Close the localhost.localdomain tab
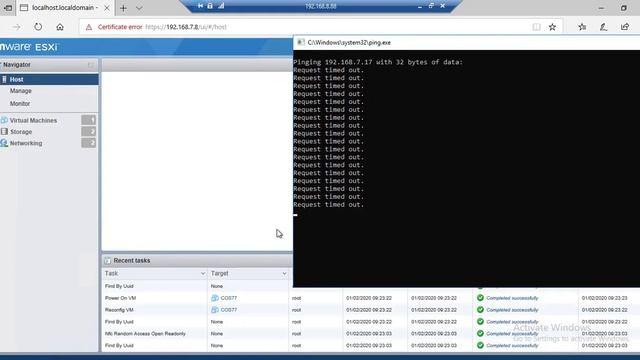640x360 pixels. (107, 8)
